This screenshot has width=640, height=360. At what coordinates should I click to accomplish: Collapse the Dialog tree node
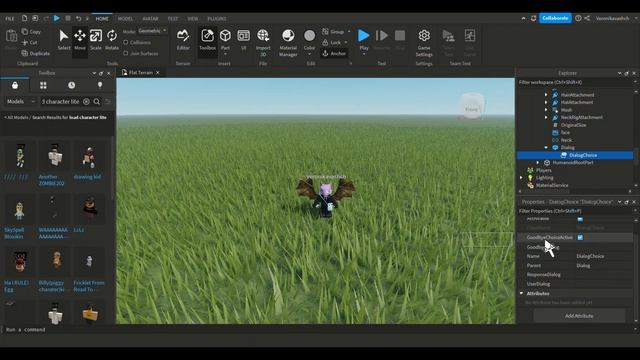pos(546,147)
